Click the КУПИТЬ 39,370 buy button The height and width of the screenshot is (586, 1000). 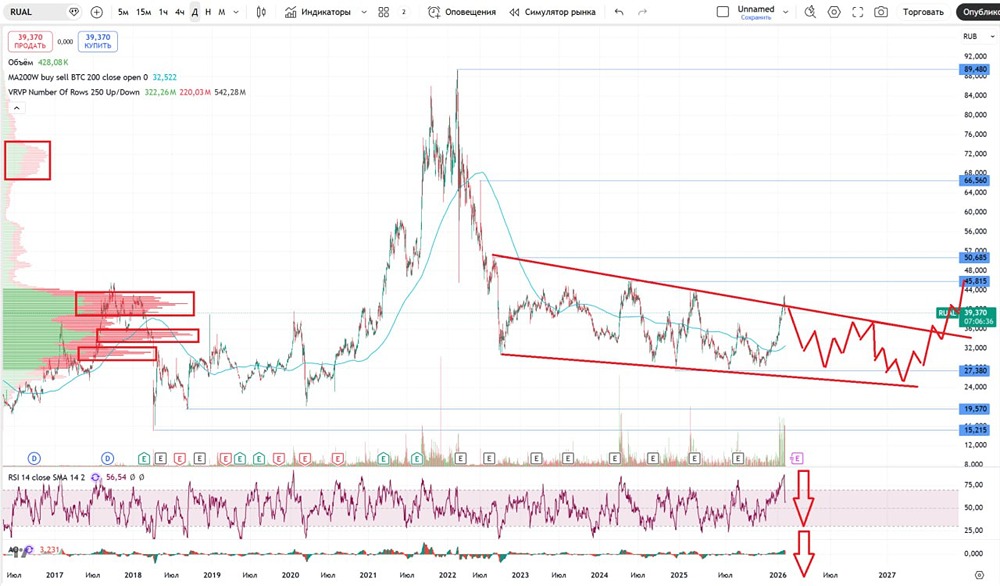[98, 41]
